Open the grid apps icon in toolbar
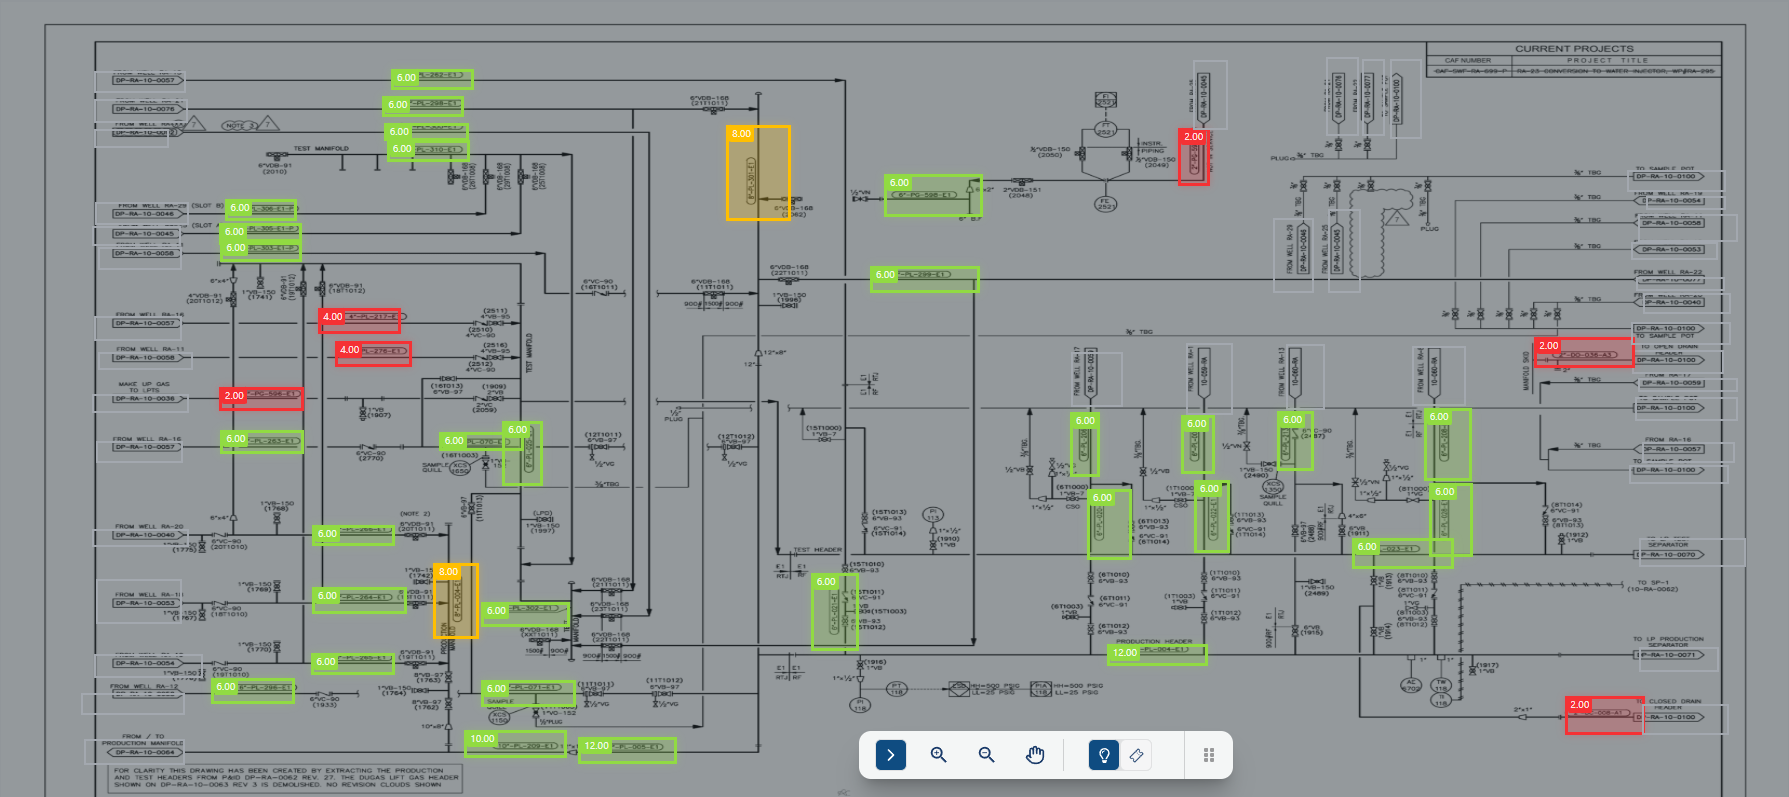 tap(1208, 755)
